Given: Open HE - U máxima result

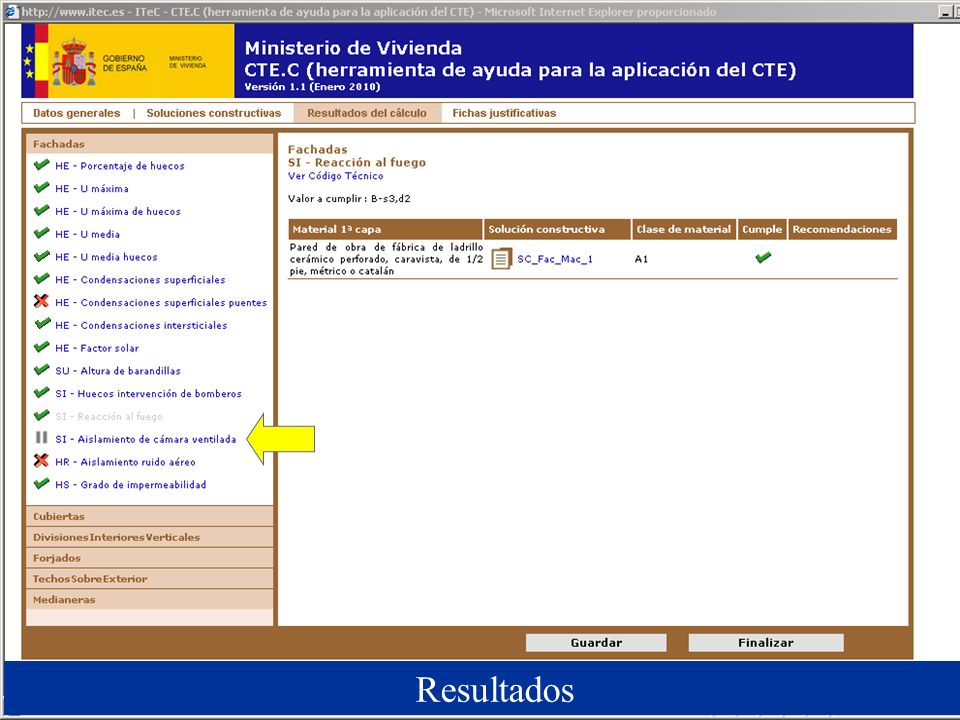Looking at the screenshot, I should pyautogui.click(x=92, y=189).
